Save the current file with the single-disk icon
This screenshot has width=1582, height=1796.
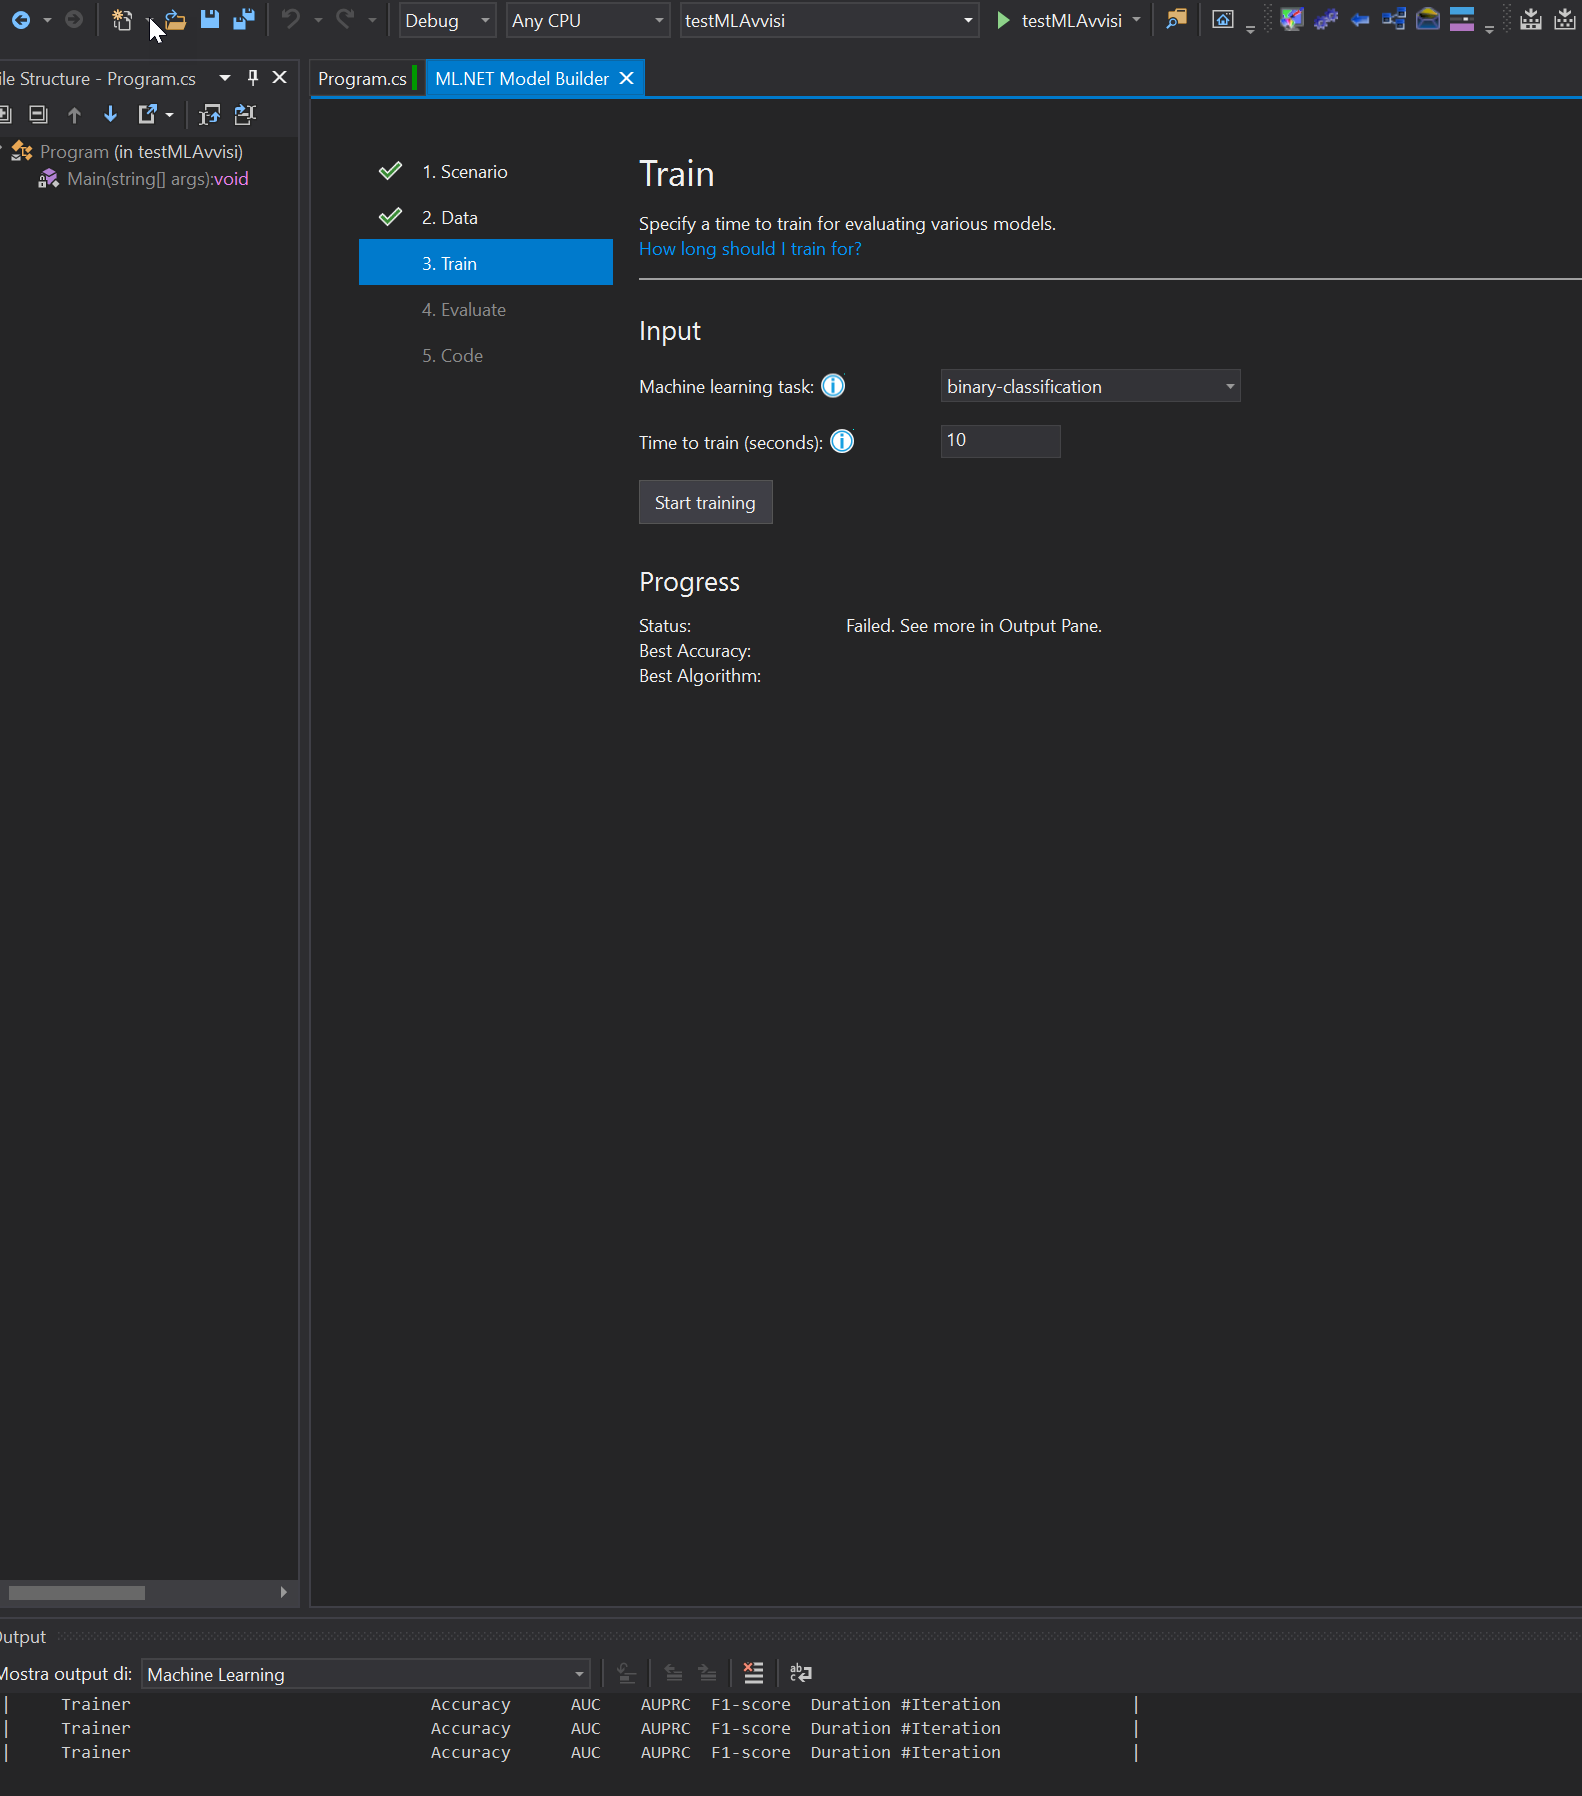coord(209,19)
